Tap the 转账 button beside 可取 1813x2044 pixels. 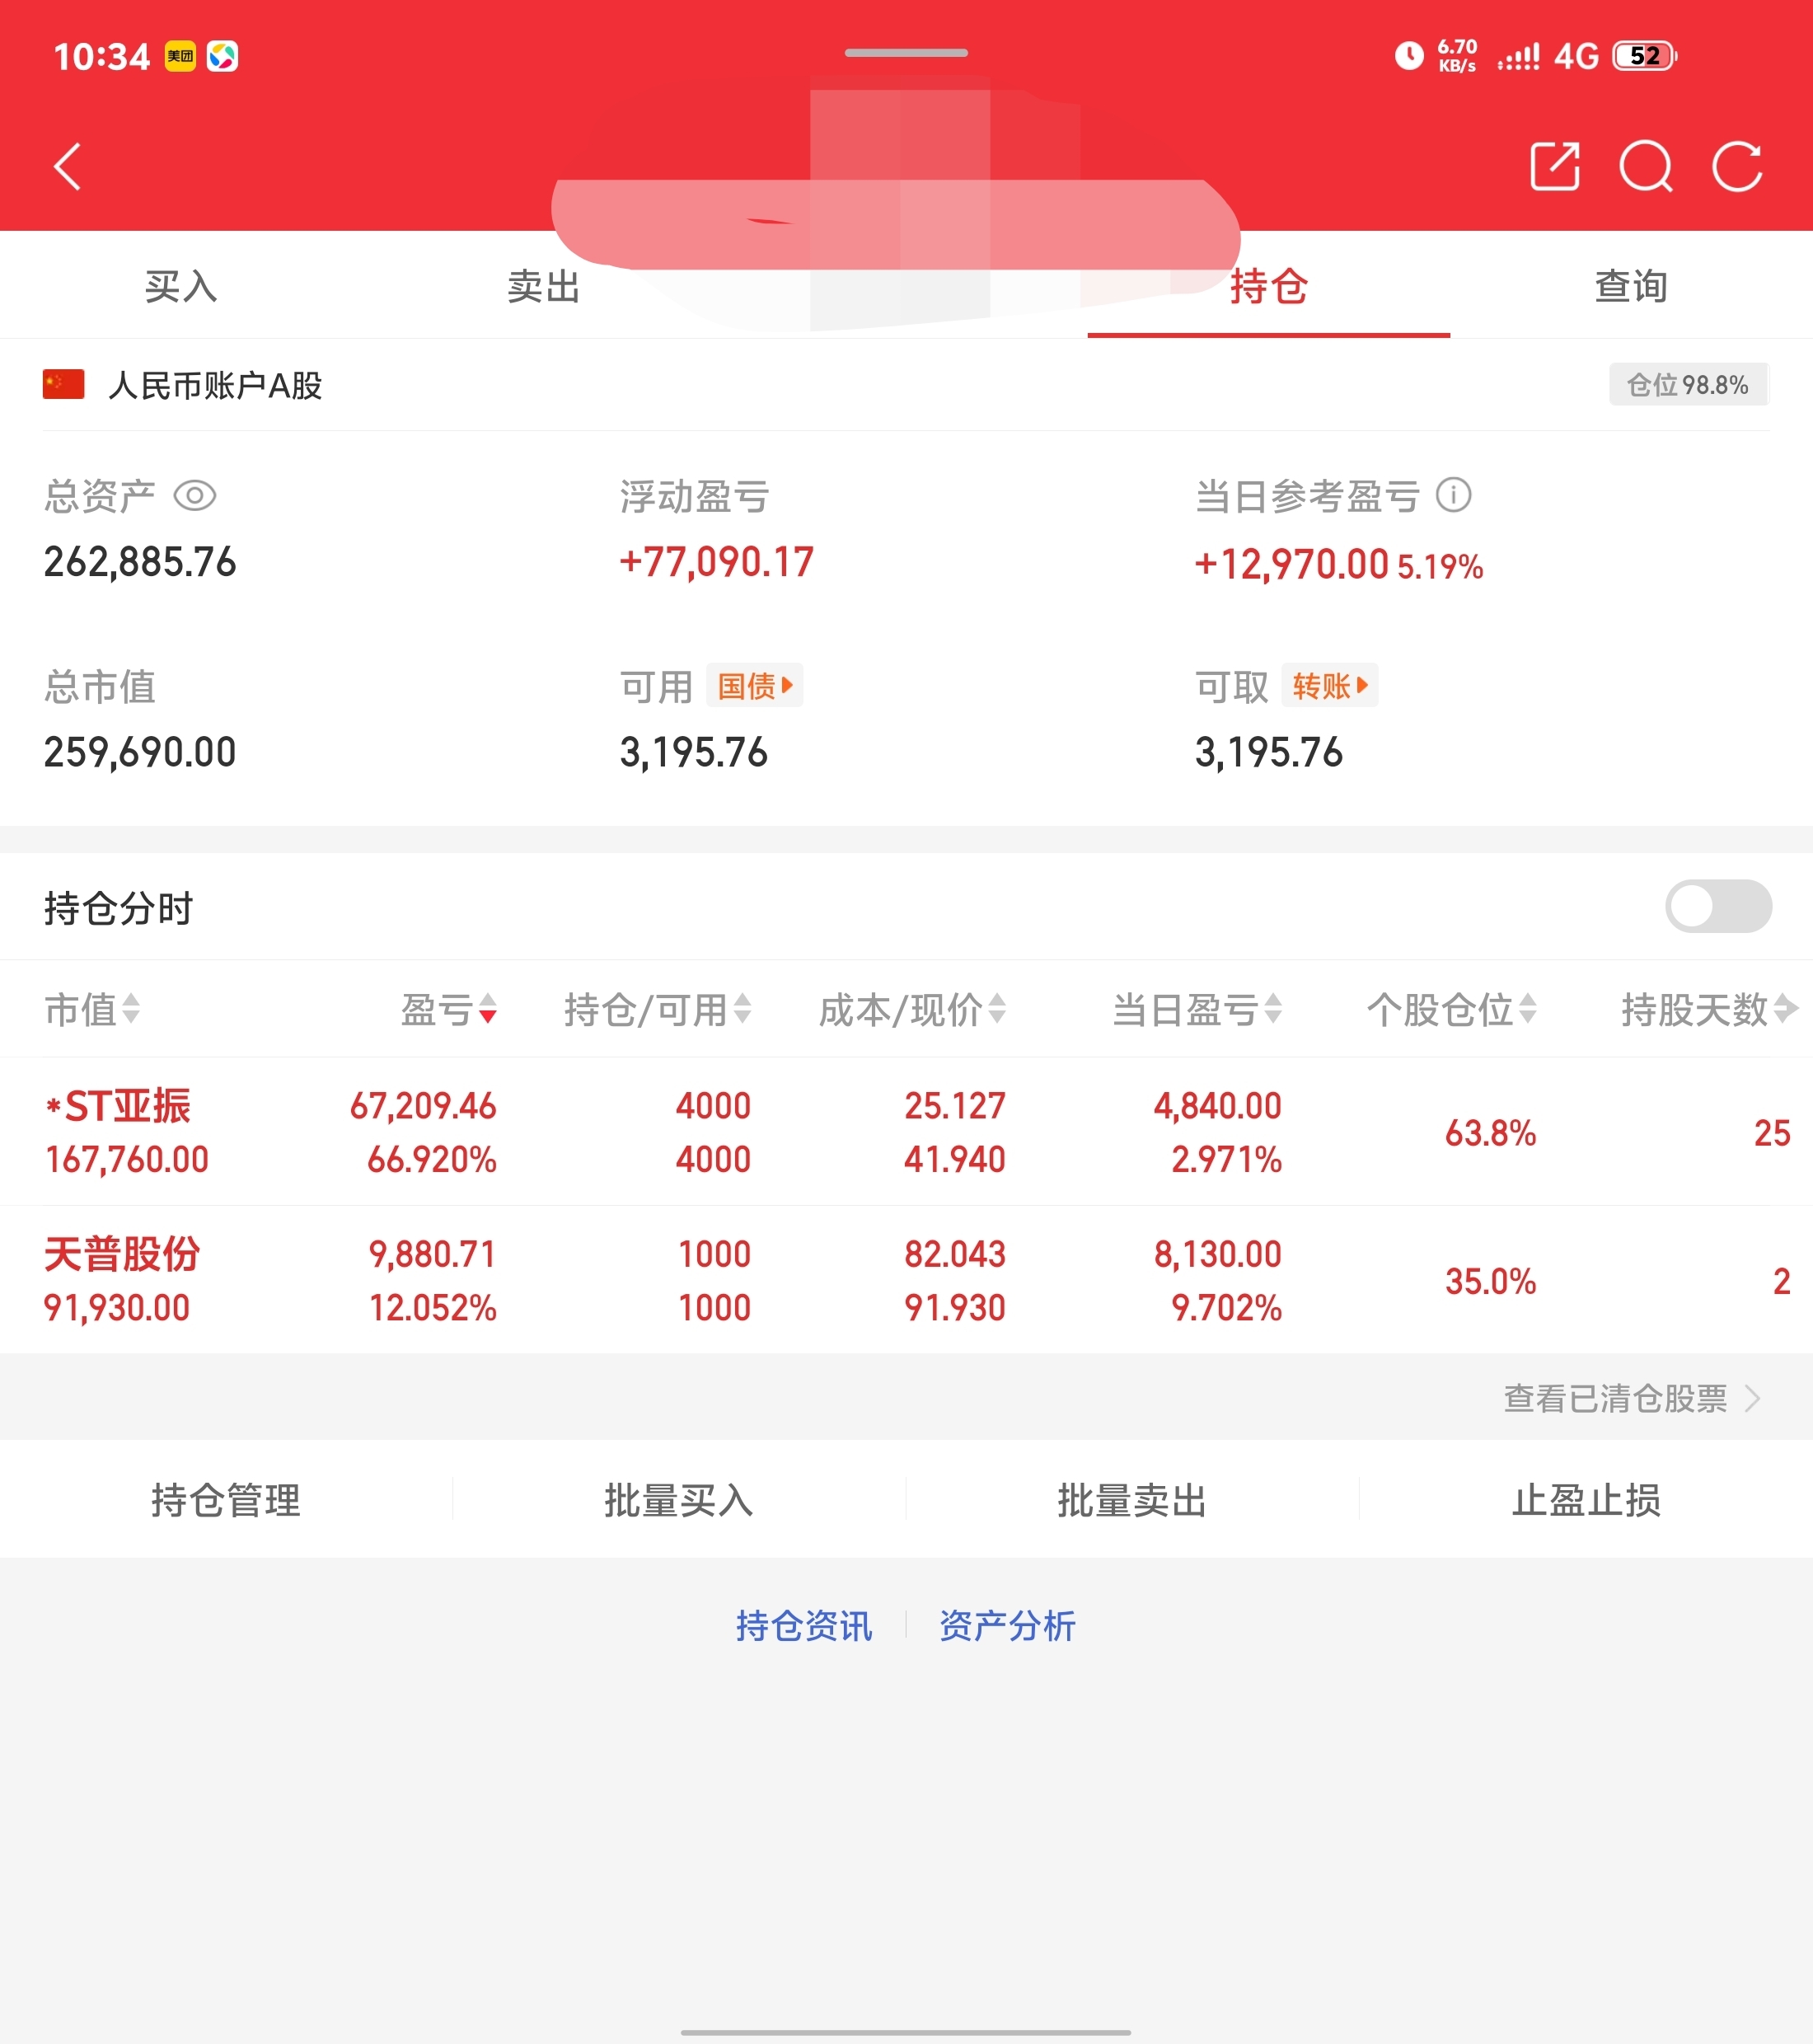click(1329, 686)
